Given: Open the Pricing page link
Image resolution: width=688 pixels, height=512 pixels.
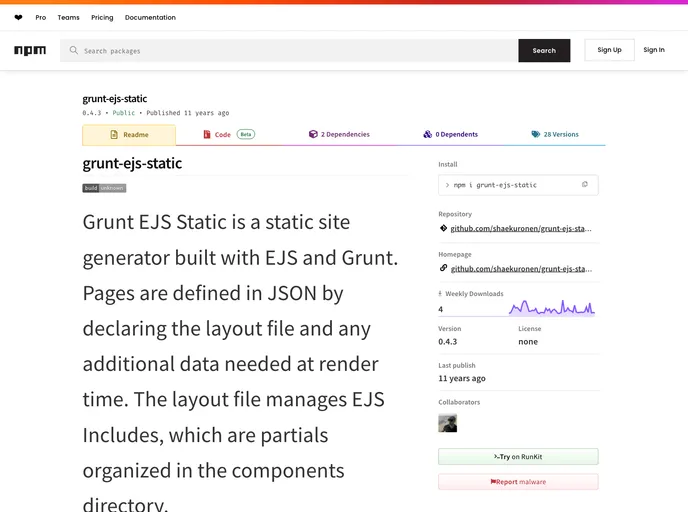Looking at the screenshot, I should pos(102,18).
